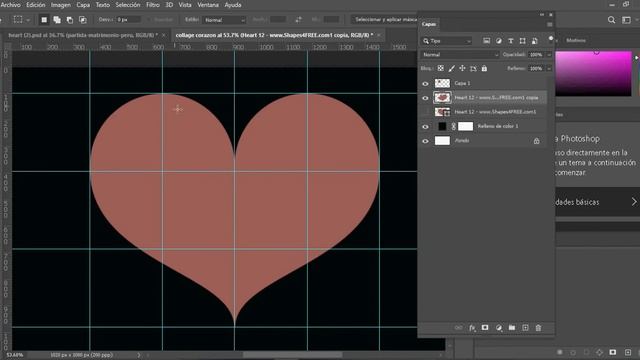Click the padlock on the Fondo layer
640x360 pixels.
(x=536, y=141)
